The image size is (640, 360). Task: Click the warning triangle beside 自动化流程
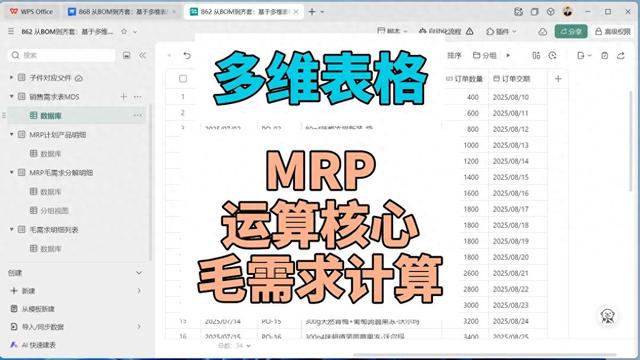click(x=470, y=31)
